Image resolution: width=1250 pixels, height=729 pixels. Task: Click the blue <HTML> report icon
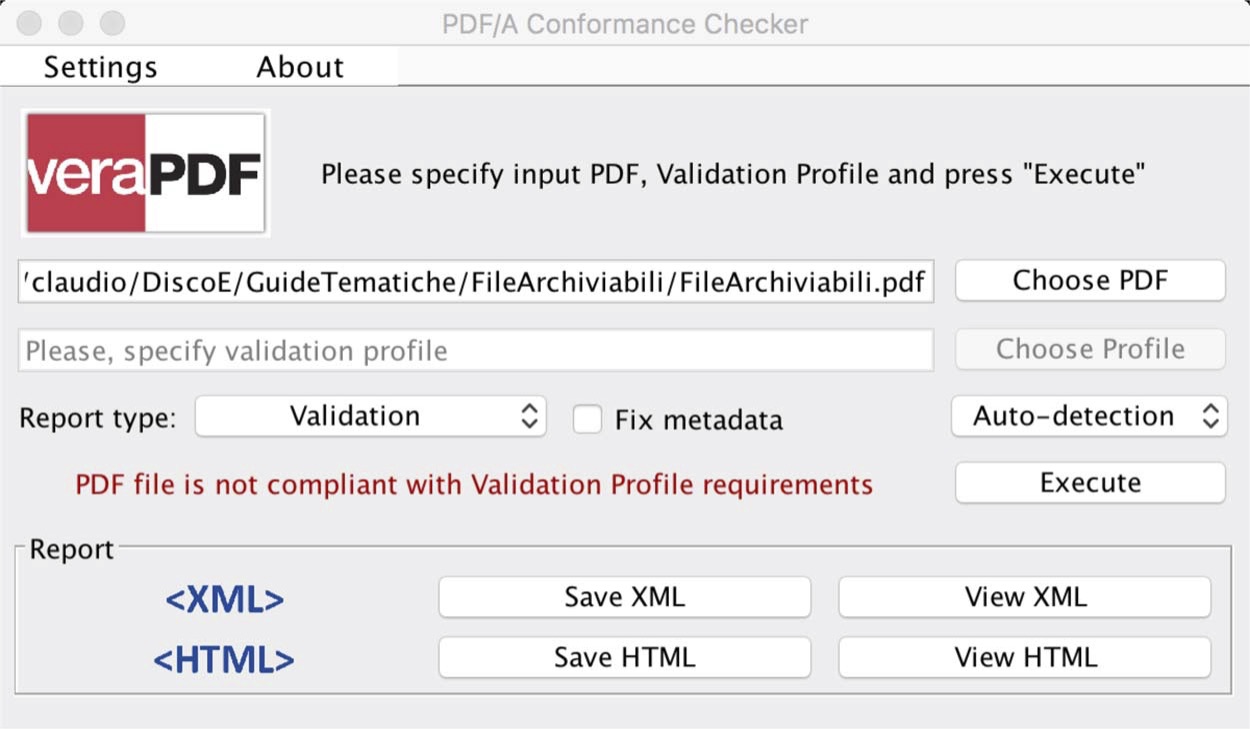(x=224, y=659)
